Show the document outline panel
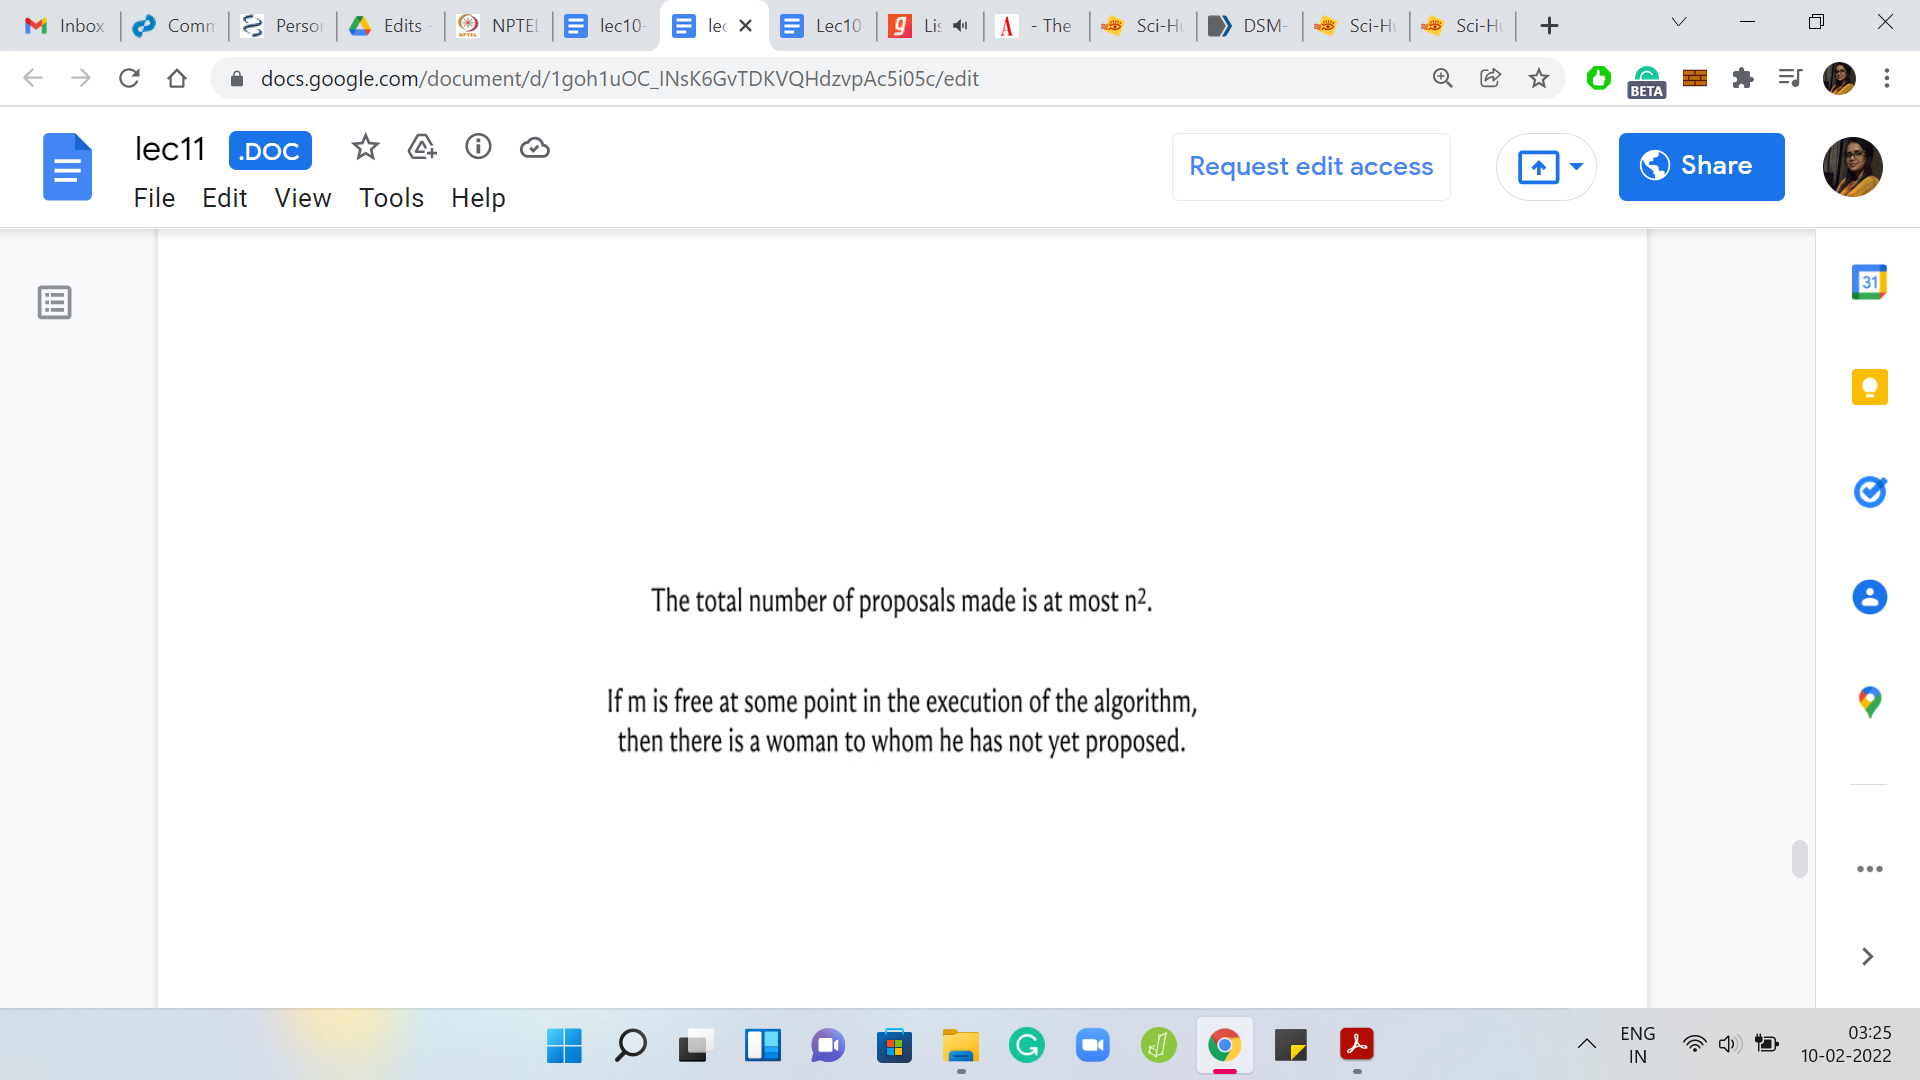Image resolution: width=1920 pixels, height=1080 pixels. point(55,302)
